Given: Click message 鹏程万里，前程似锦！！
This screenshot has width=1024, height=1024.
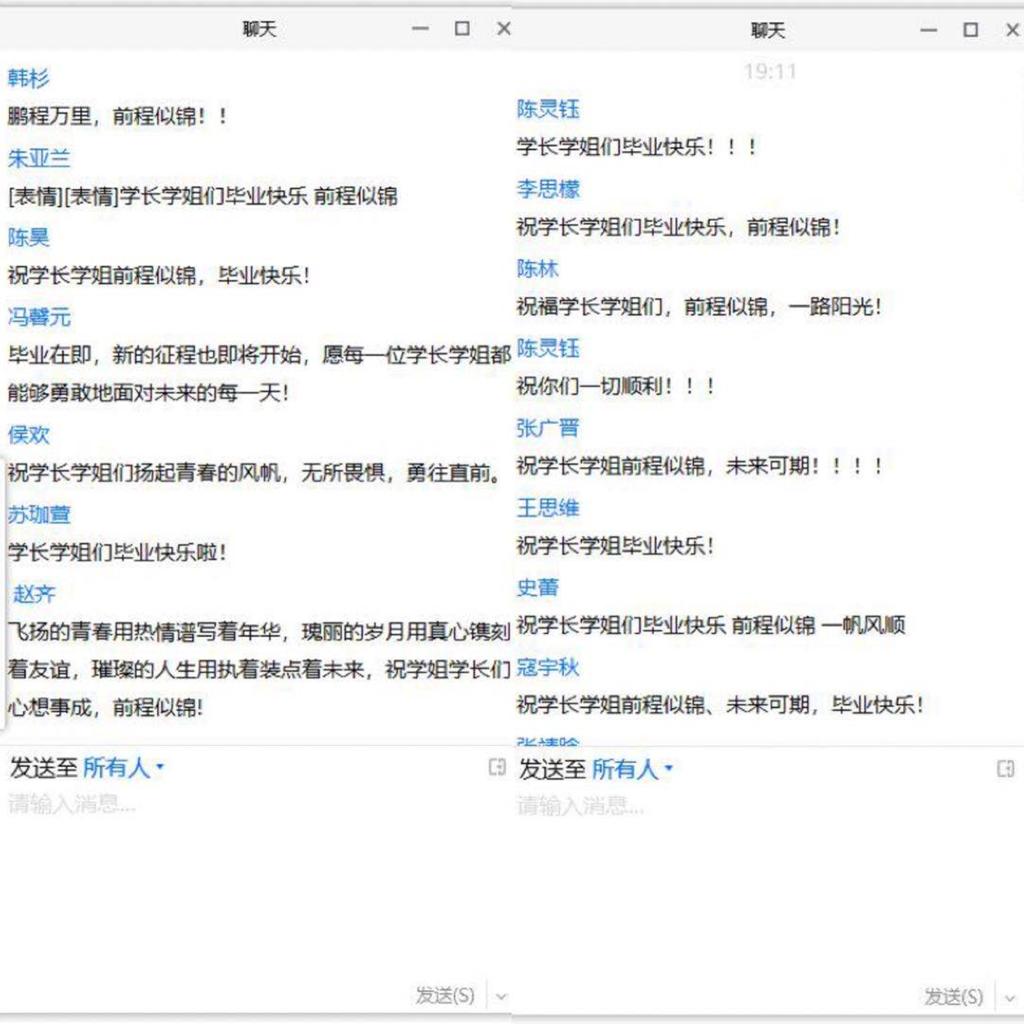Looking at the screenshot, I should 118,116.
